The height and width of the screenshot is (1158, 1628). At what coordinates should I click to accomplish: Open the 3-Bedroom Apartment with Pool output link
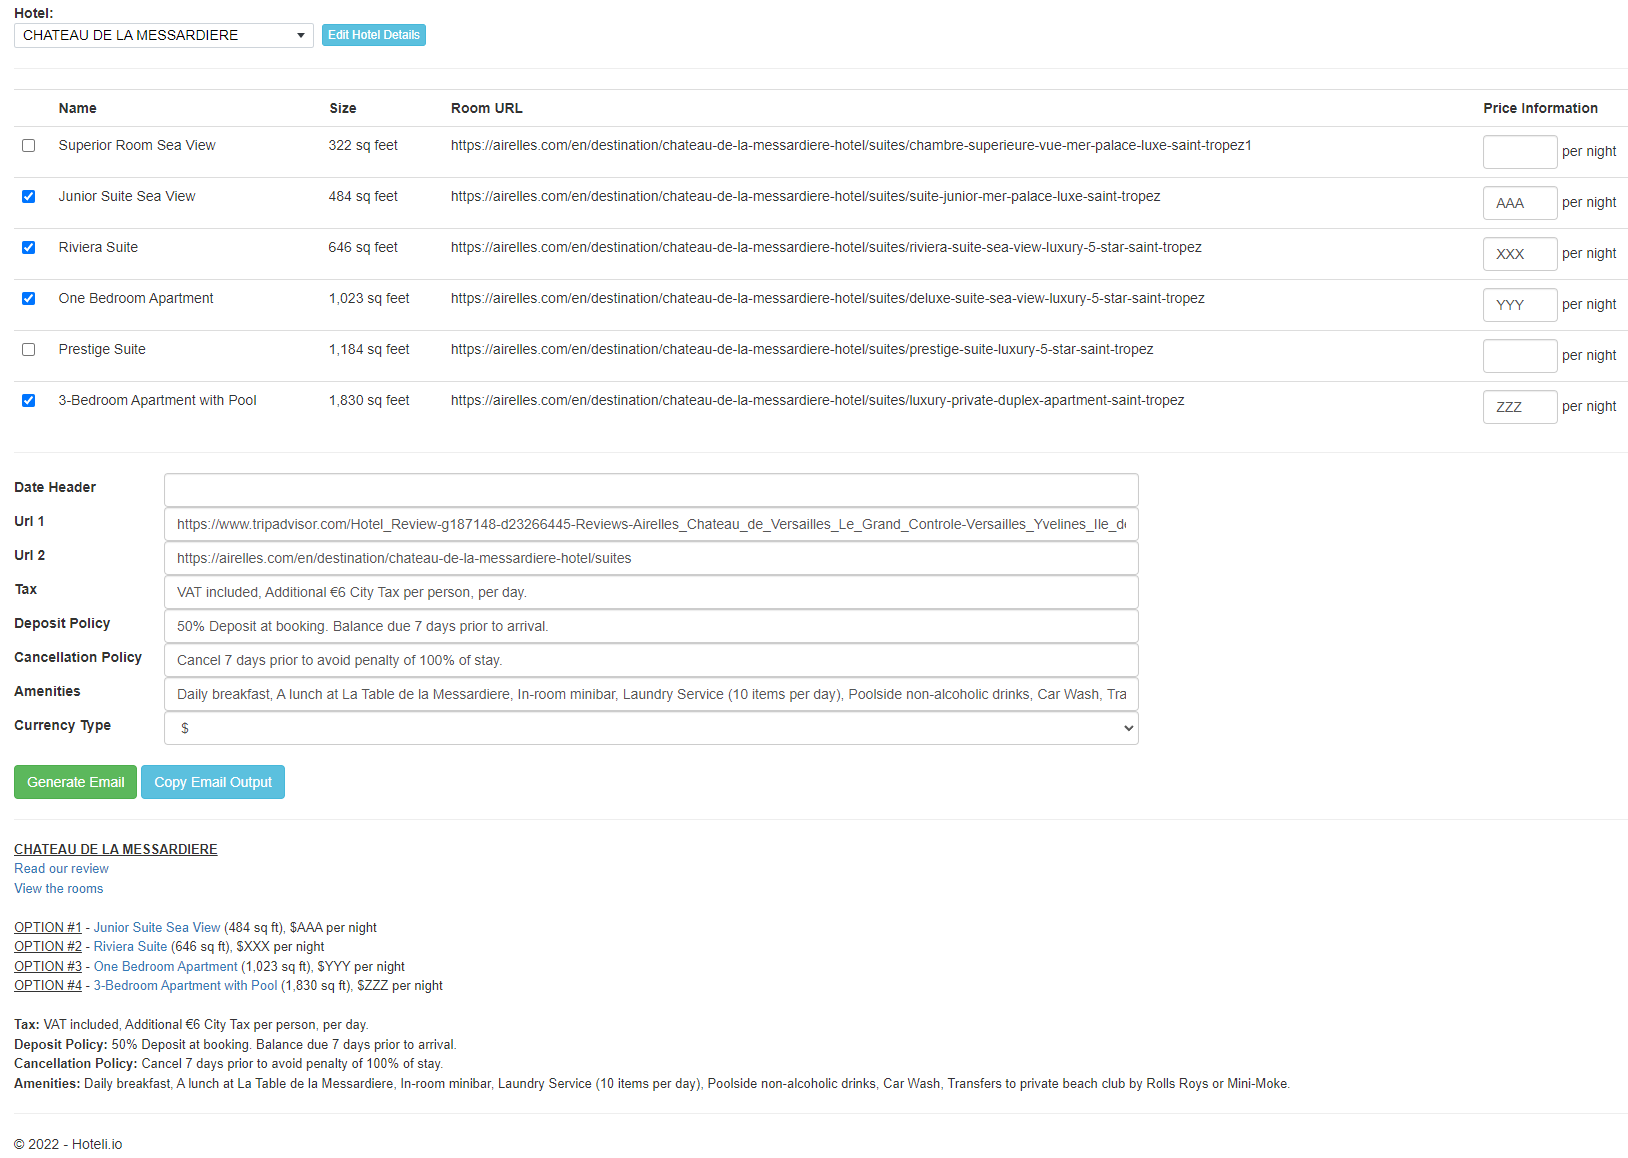[186, 986]
